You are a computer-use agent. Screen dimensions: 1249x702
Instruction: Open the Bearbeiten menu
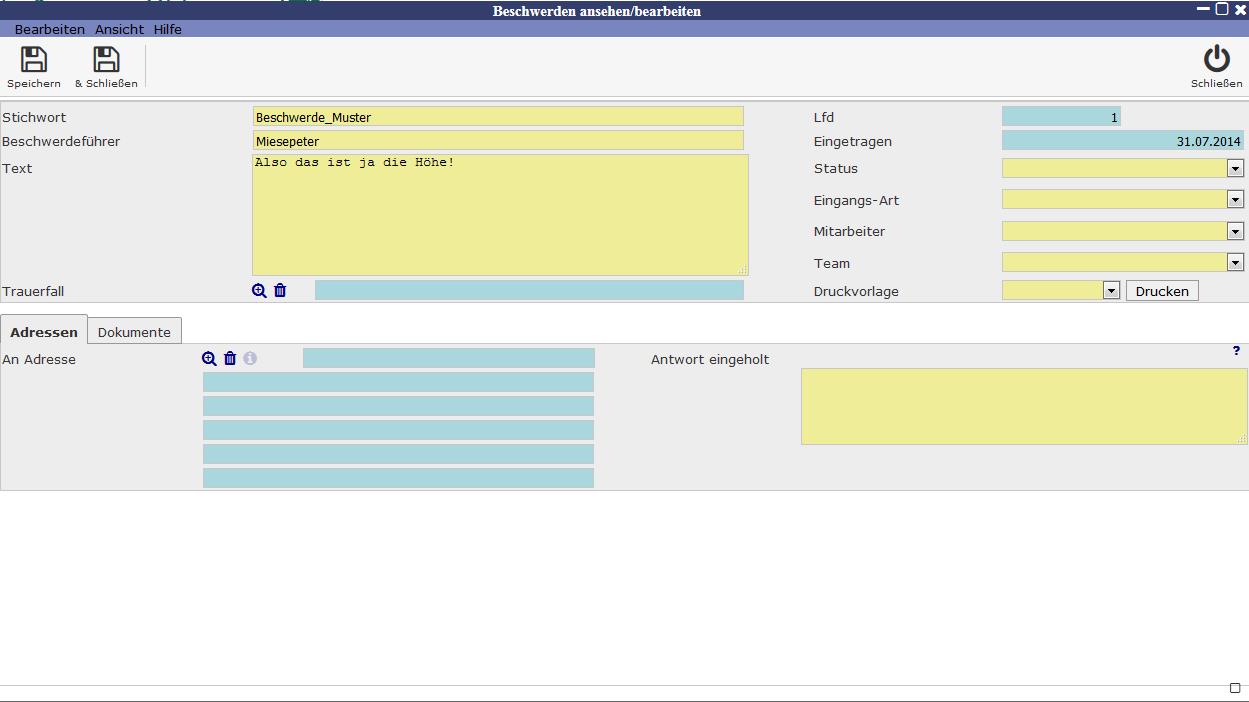pyautogui.click(x=50, y=30)
